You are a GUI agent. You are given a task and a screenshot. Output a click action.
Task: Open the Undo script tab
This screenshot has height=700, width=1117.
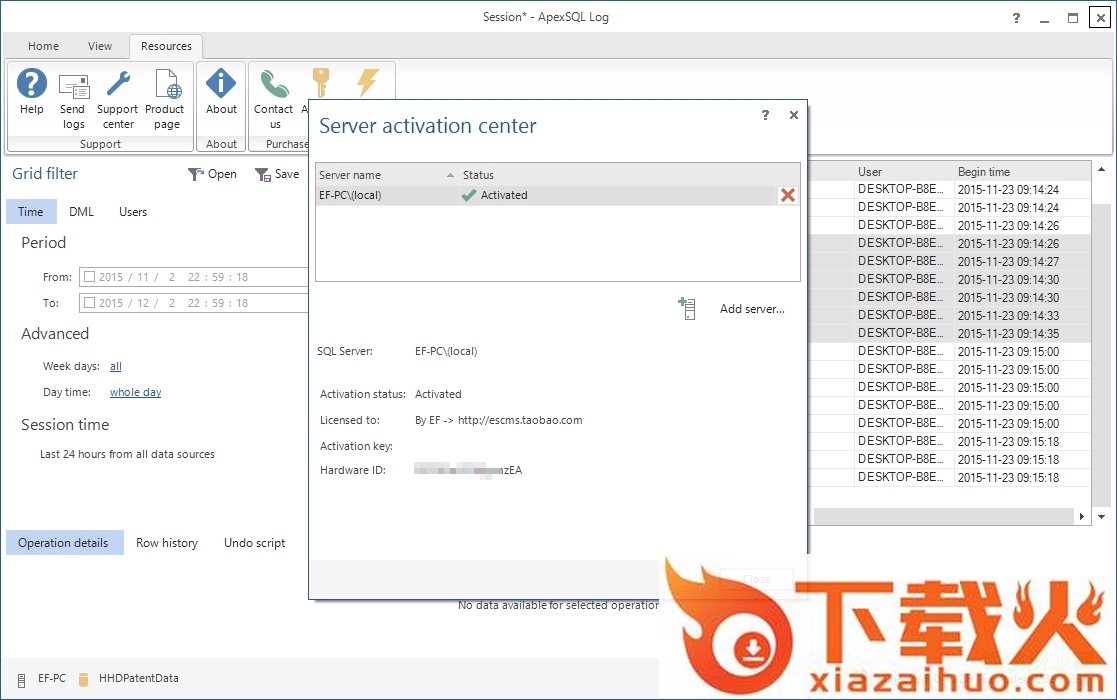point(254,543)
